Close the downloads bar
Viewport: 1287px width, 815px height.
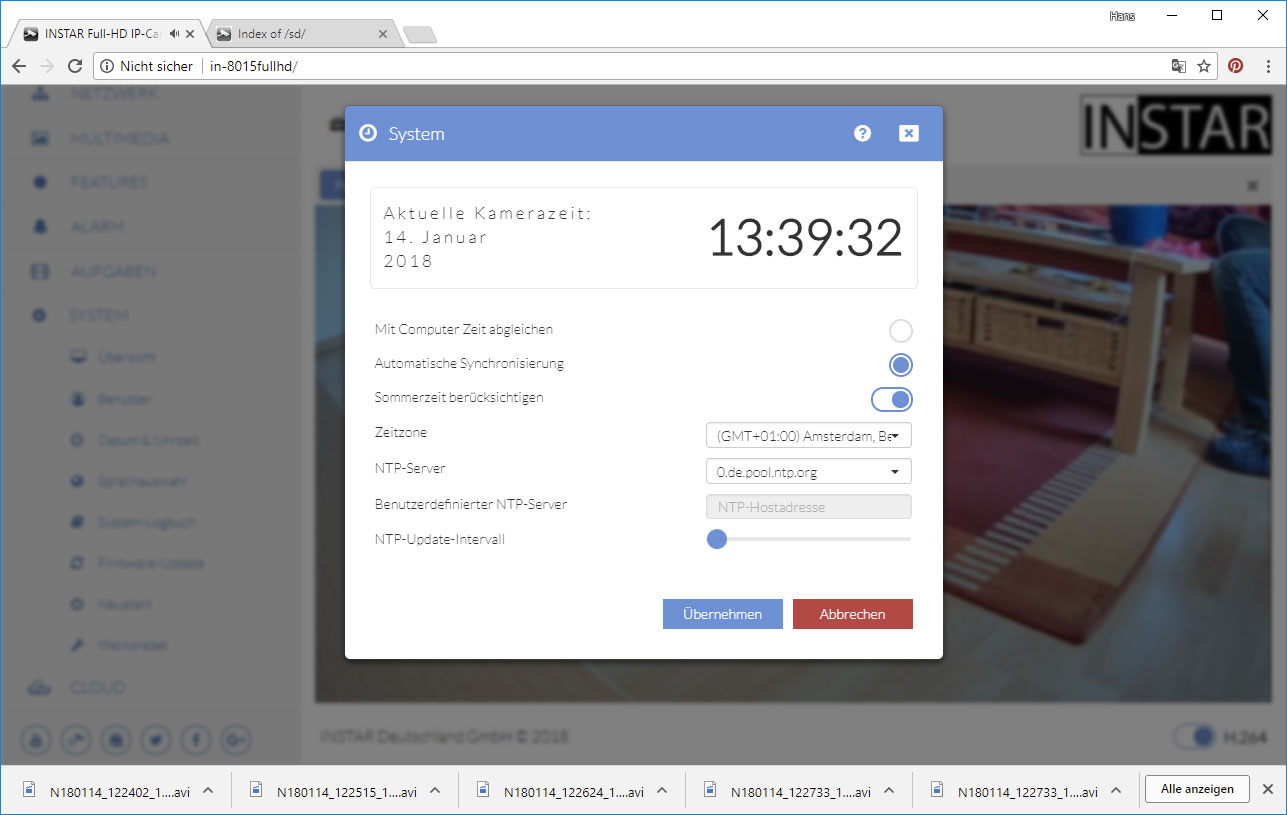1267,789
